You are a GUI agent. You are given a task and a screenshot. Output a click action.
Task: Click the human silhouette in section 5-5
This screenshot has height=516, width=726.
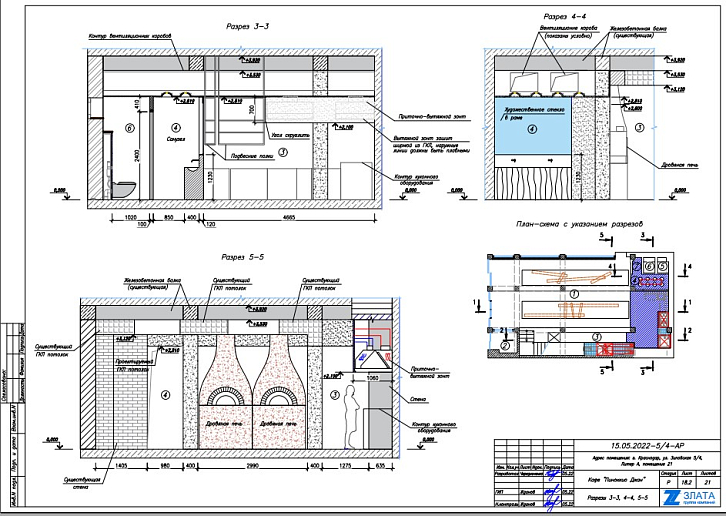point(351,411)
